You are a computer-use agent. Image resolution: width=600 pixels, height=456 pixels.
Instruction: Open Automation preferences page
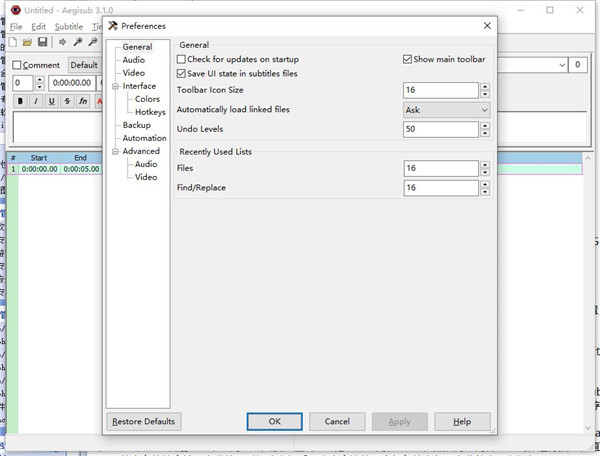144,138
